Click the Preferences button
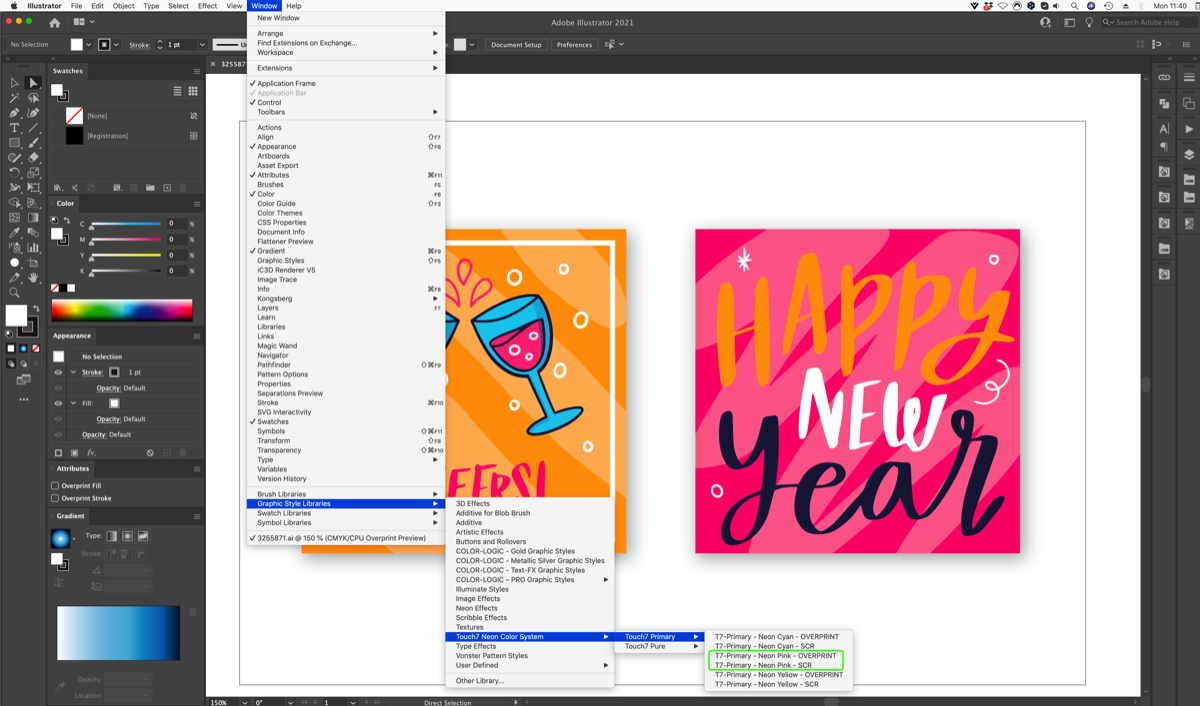Image resolution: width=1200 pixels, height=706 pixels. (x=574, y=45)
